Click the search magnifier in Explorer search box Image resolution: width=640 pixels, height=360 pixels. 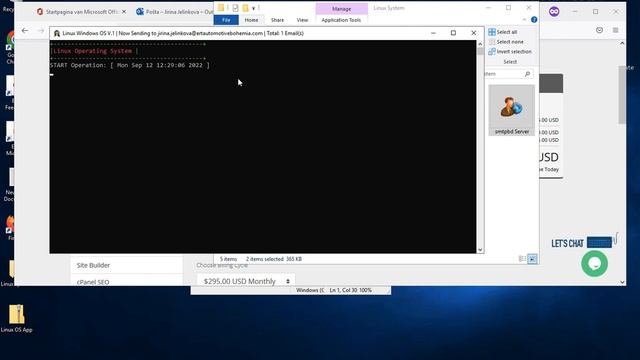(x=527, y=74)
